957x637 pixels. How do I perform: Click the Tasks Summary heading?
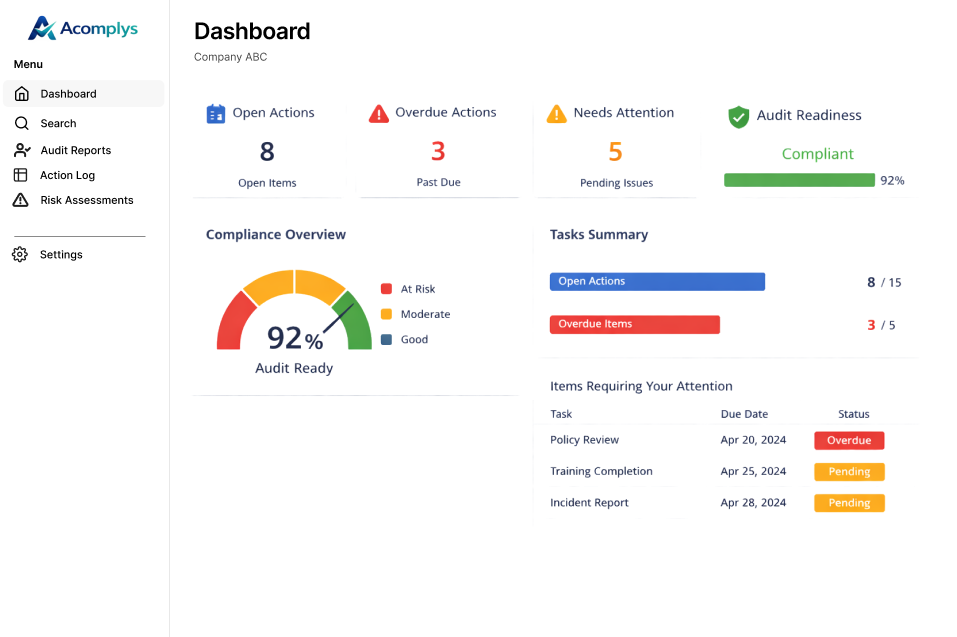(x=599, y=234)
